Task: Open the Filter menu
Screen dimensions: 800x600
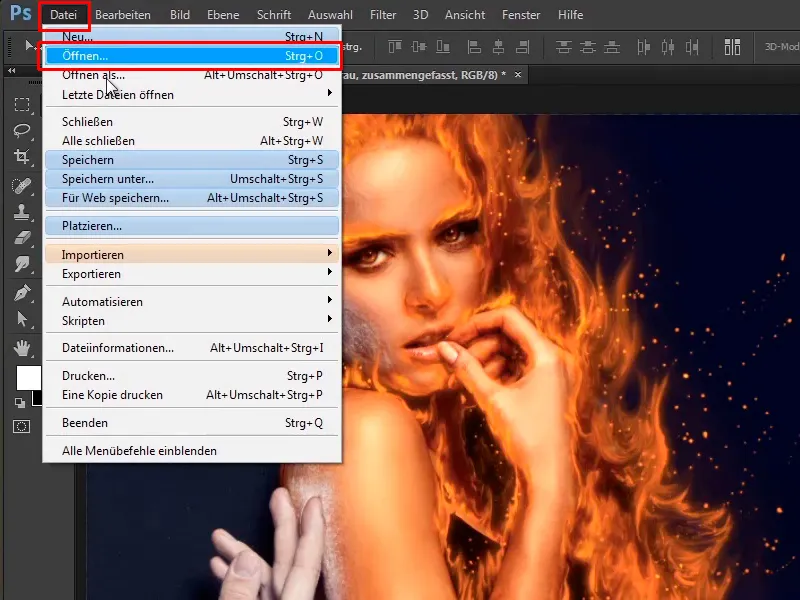Action: pyautogui.click(x=383, y=15)
